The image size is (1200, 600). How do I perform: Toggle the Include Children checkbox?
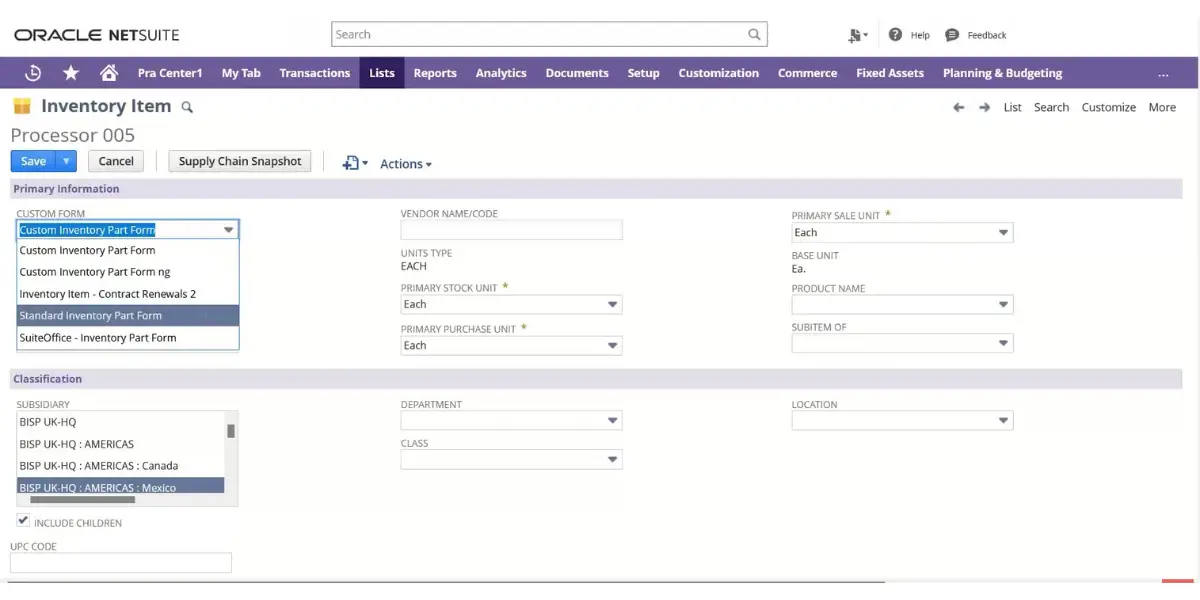click(23, 521)
